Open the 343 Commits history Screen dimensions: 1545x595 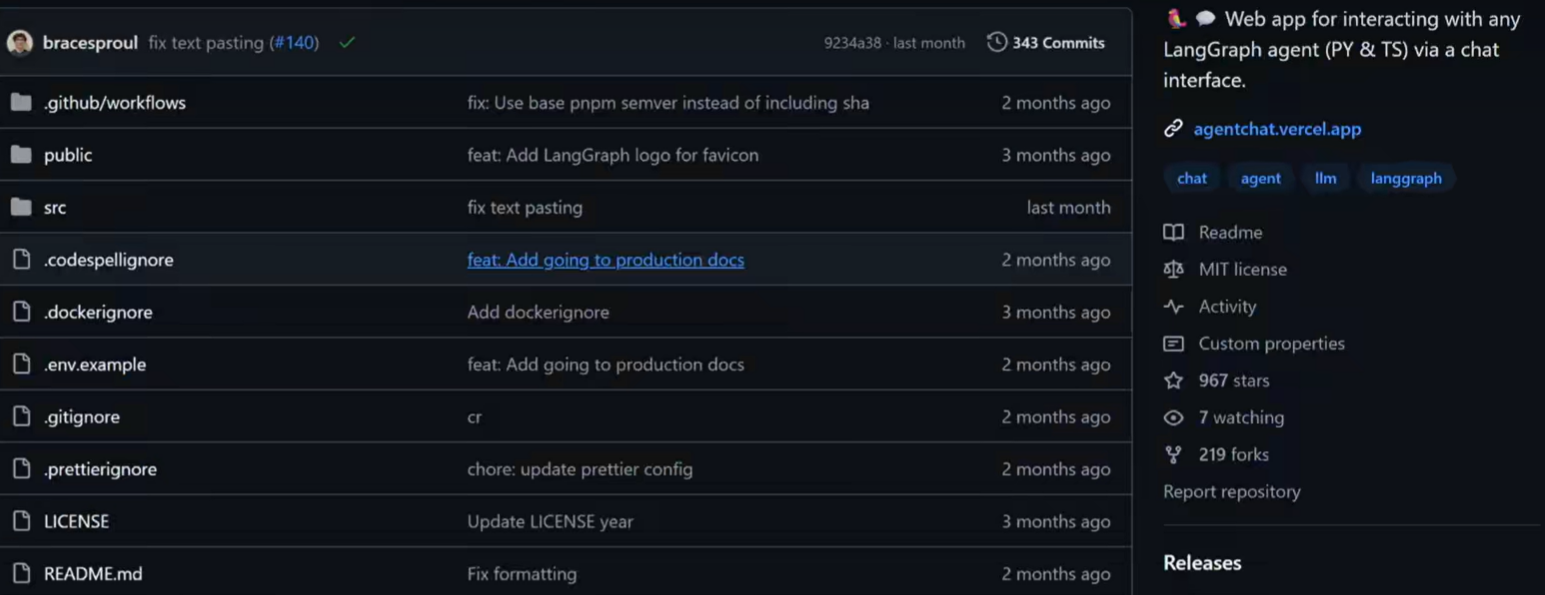click(x=1046, y=43)
